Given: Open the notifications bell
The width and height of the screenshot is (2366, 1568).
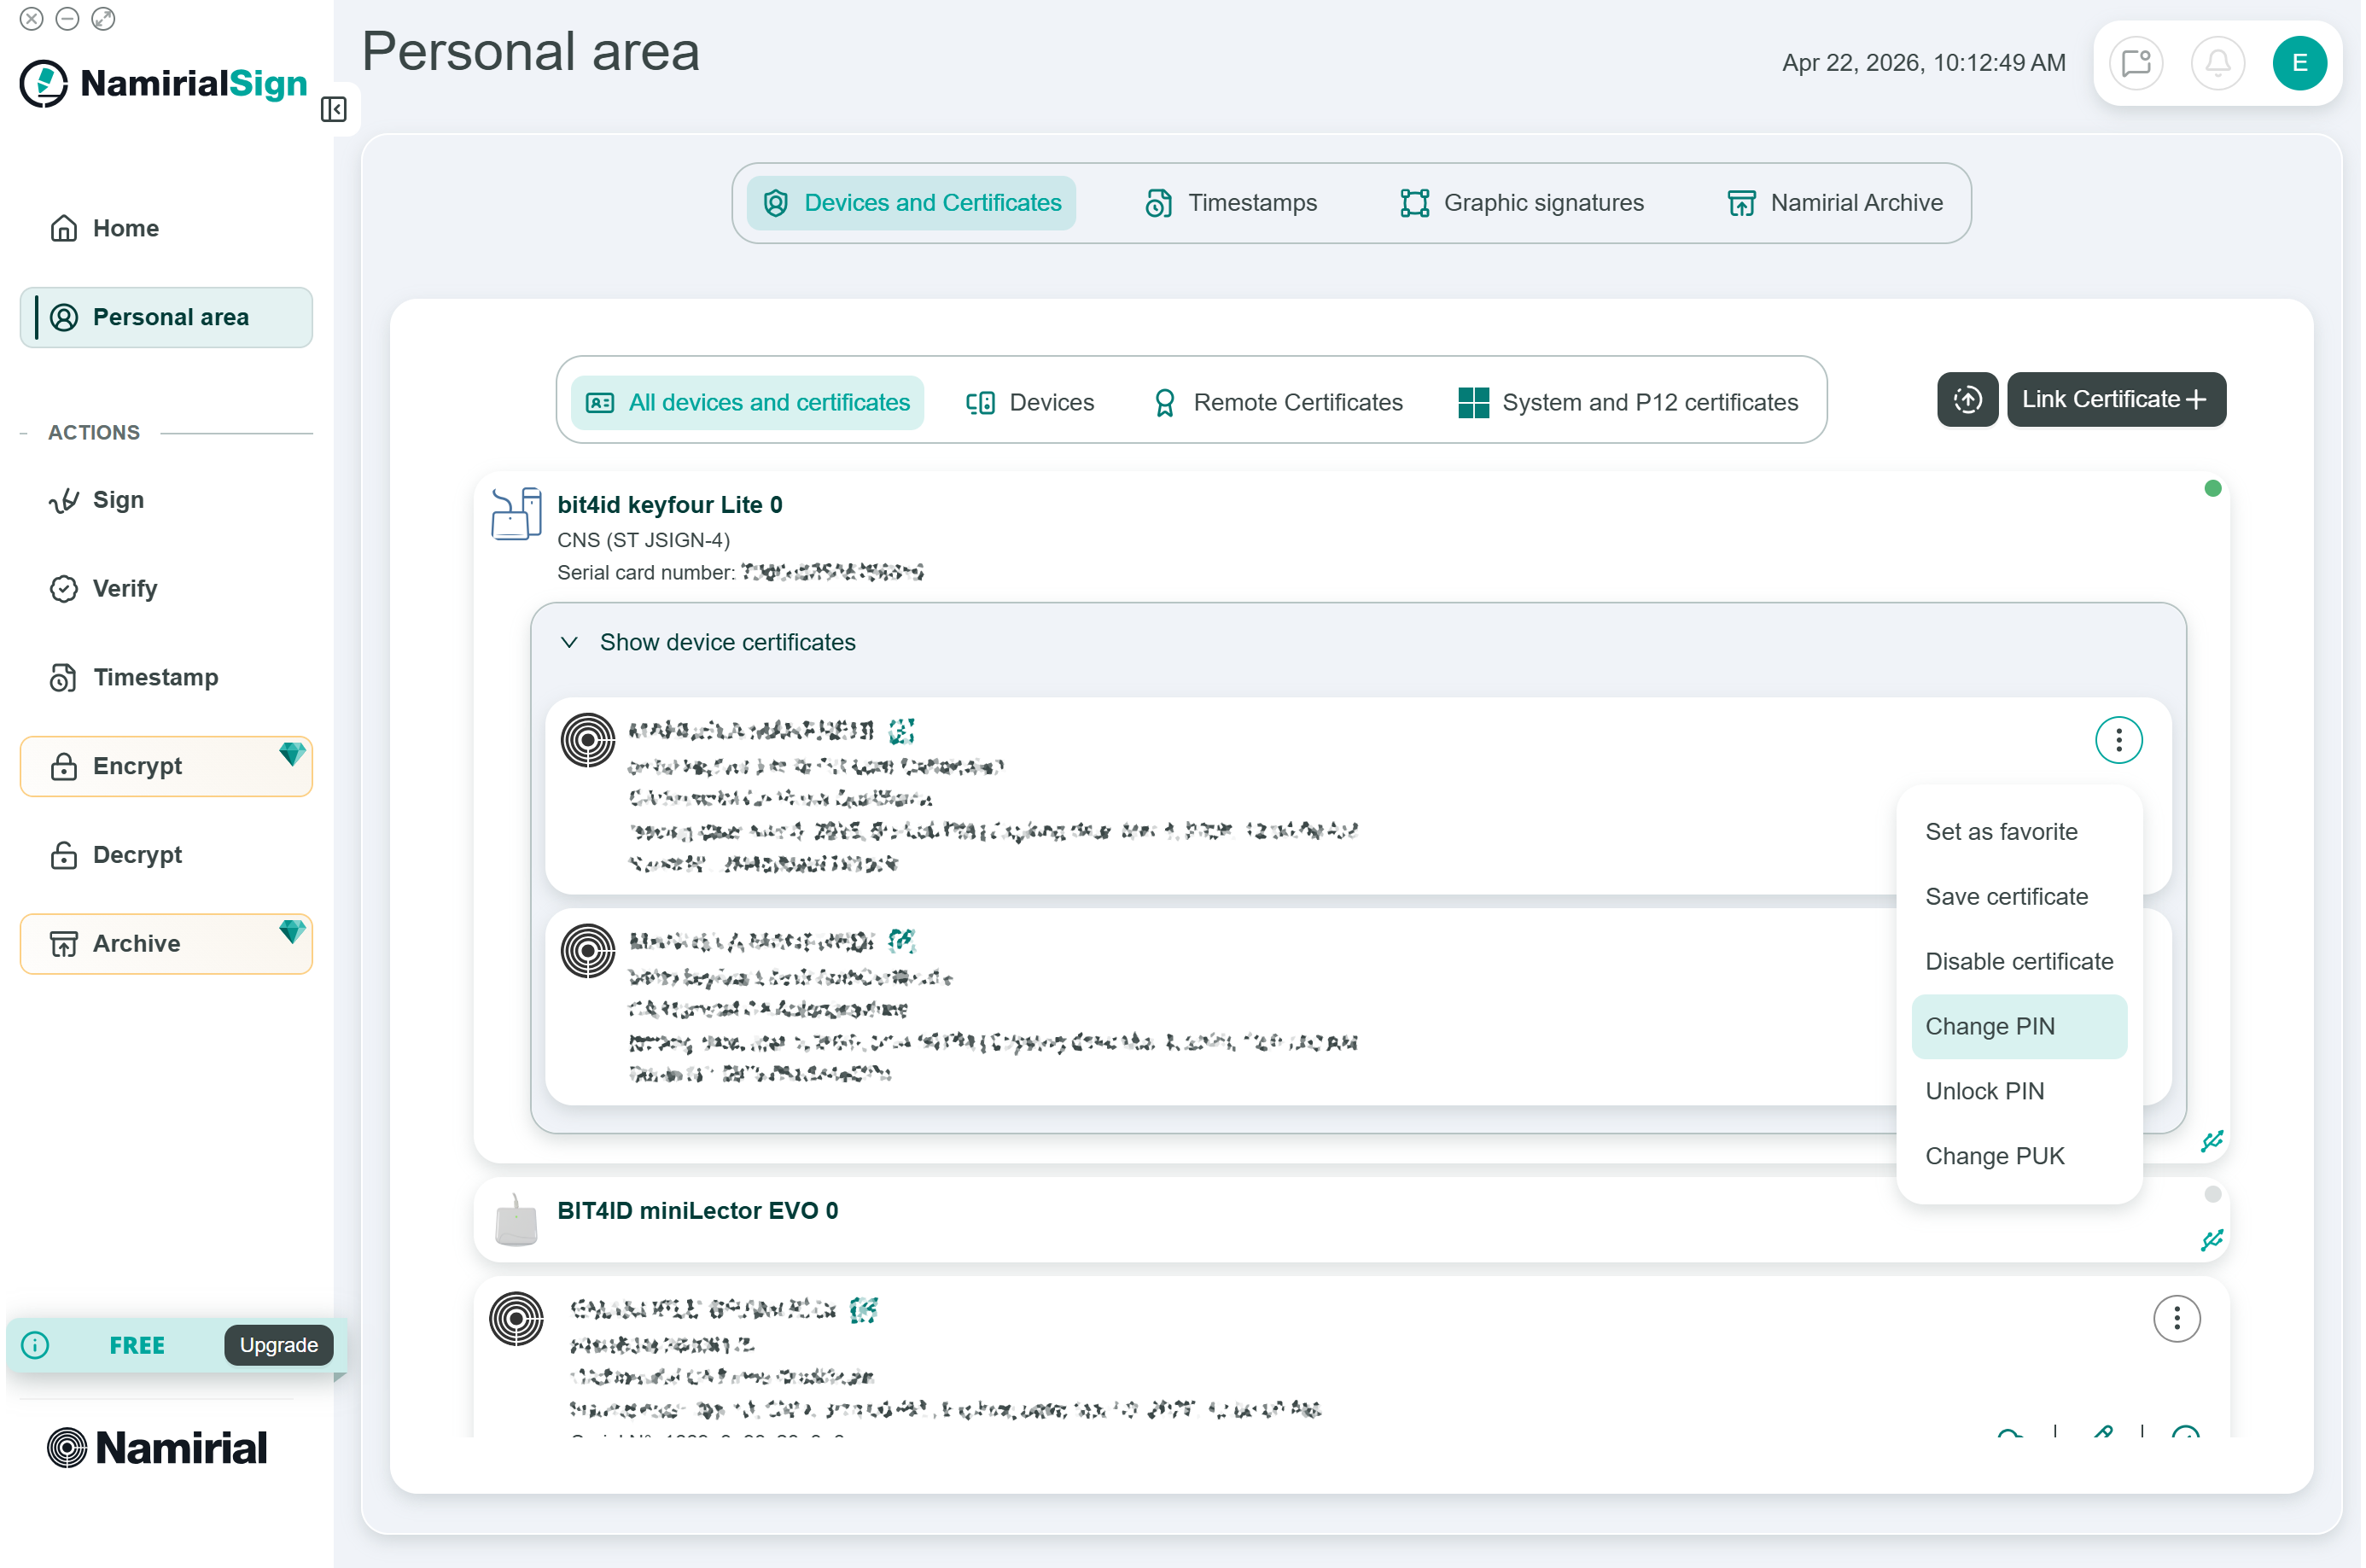Looking at the screenshot, I should [x=2217, y=63].
